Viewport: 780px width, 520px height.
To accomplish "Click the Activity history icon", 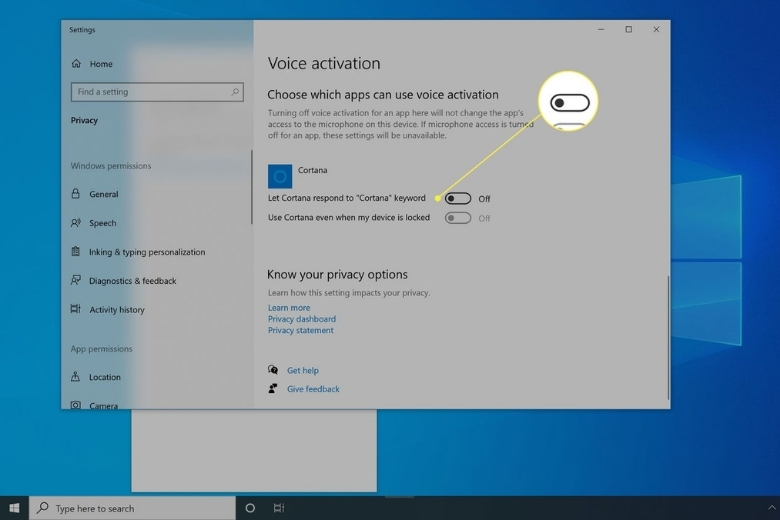I will [x=76, y=309].
